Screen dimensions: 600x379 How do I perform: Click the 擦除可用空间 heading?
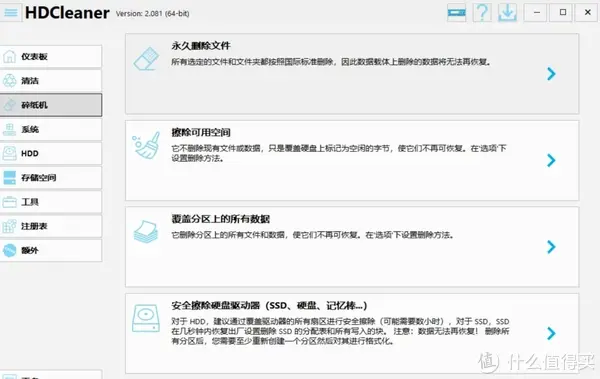pyautogui.click(x=201, y=132)
